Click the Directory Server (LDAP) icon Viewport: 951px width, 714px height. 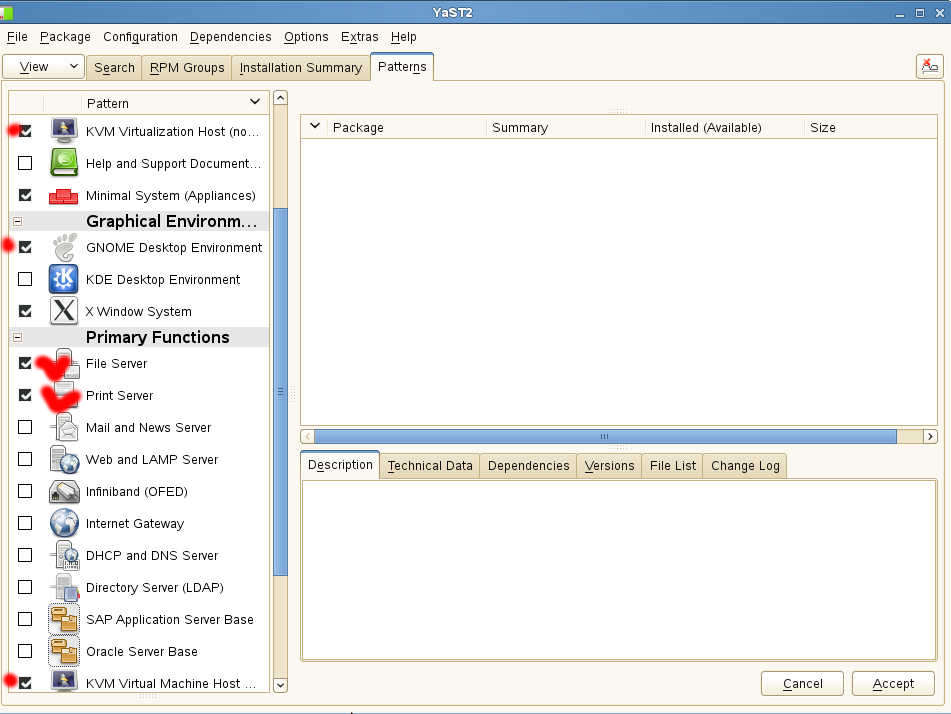tap(65, 587)
